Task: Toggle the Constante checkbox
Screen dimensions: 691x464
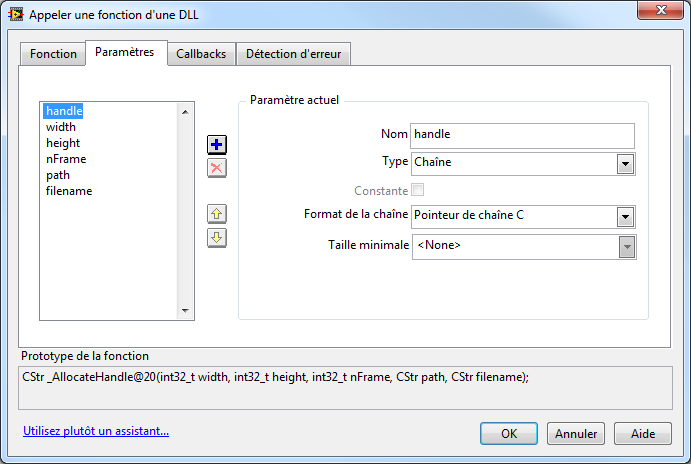Action: pos(417,190)
